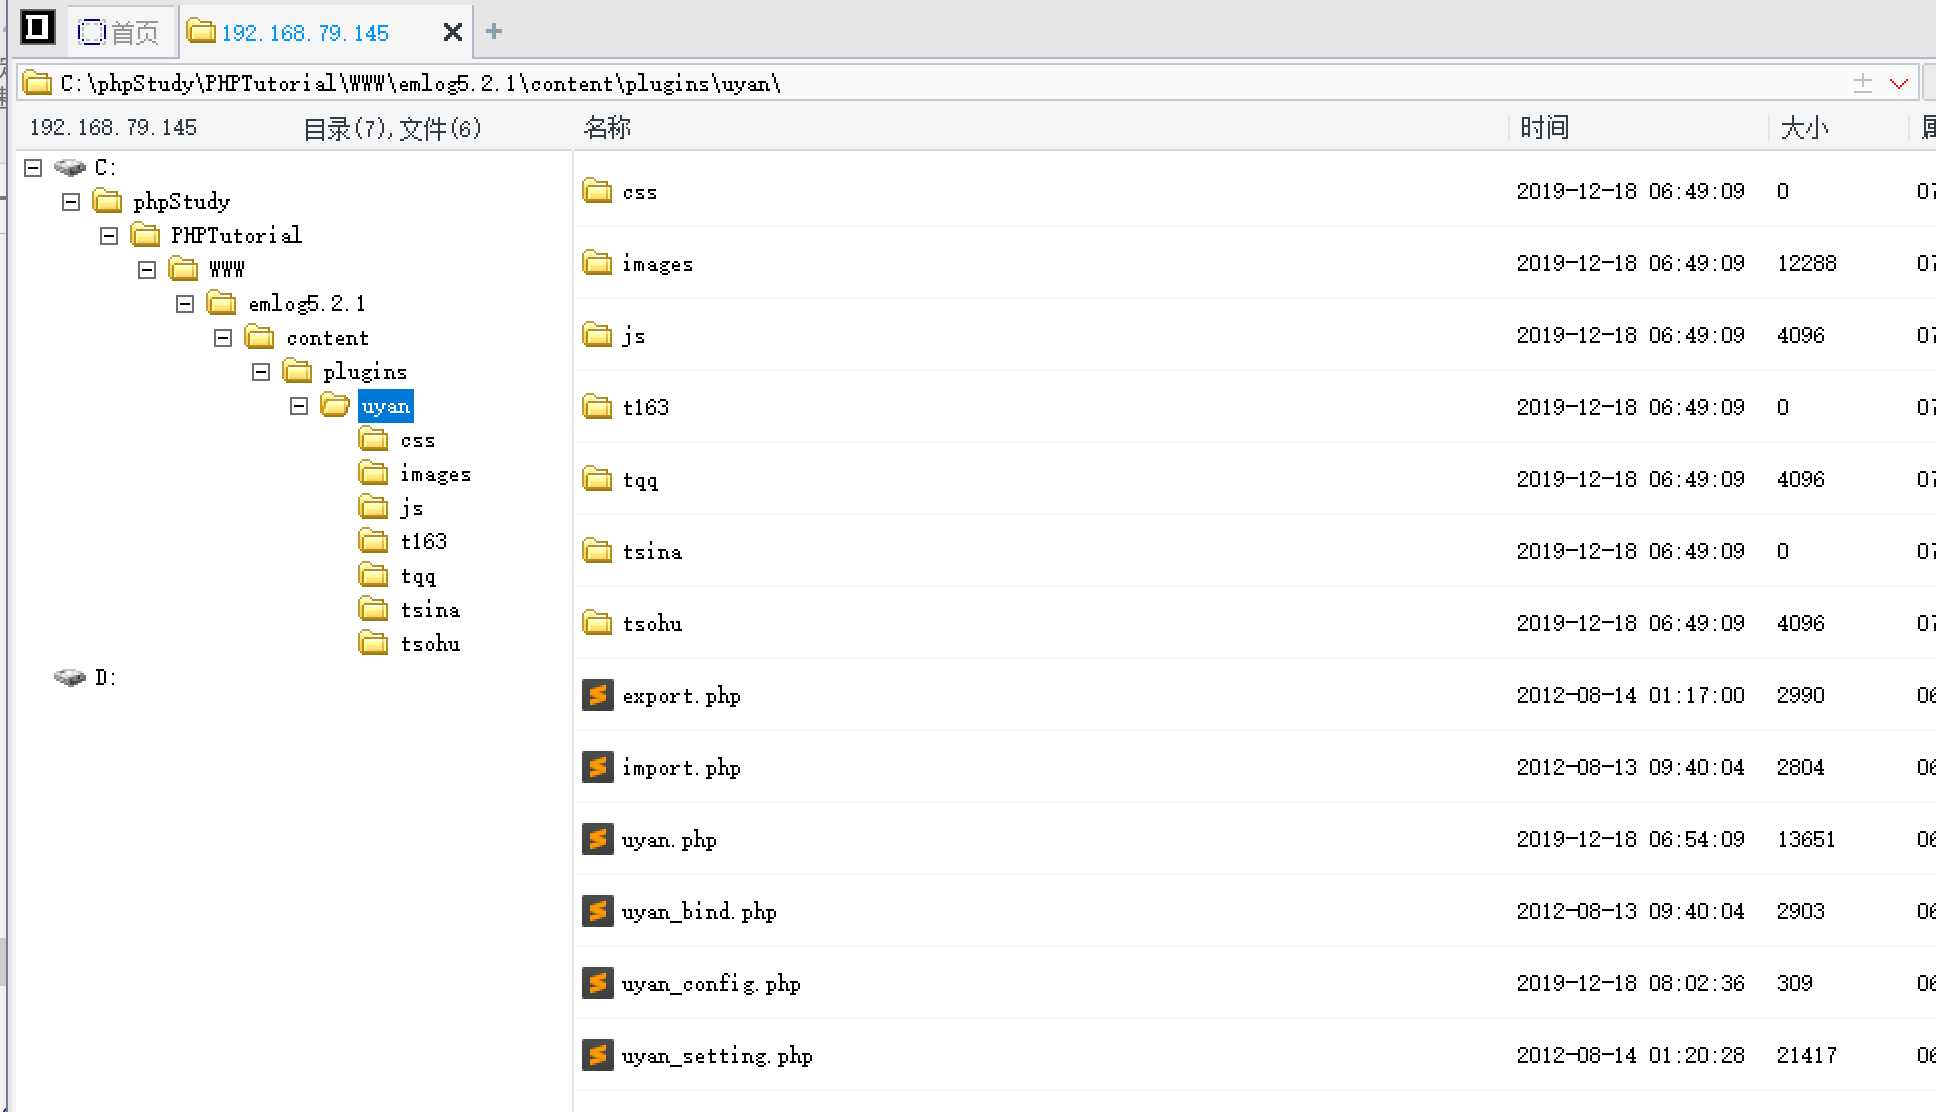
Task: Close the 192.168.79.145 tab
Action: pyautogui.click(x=452, y=32)
